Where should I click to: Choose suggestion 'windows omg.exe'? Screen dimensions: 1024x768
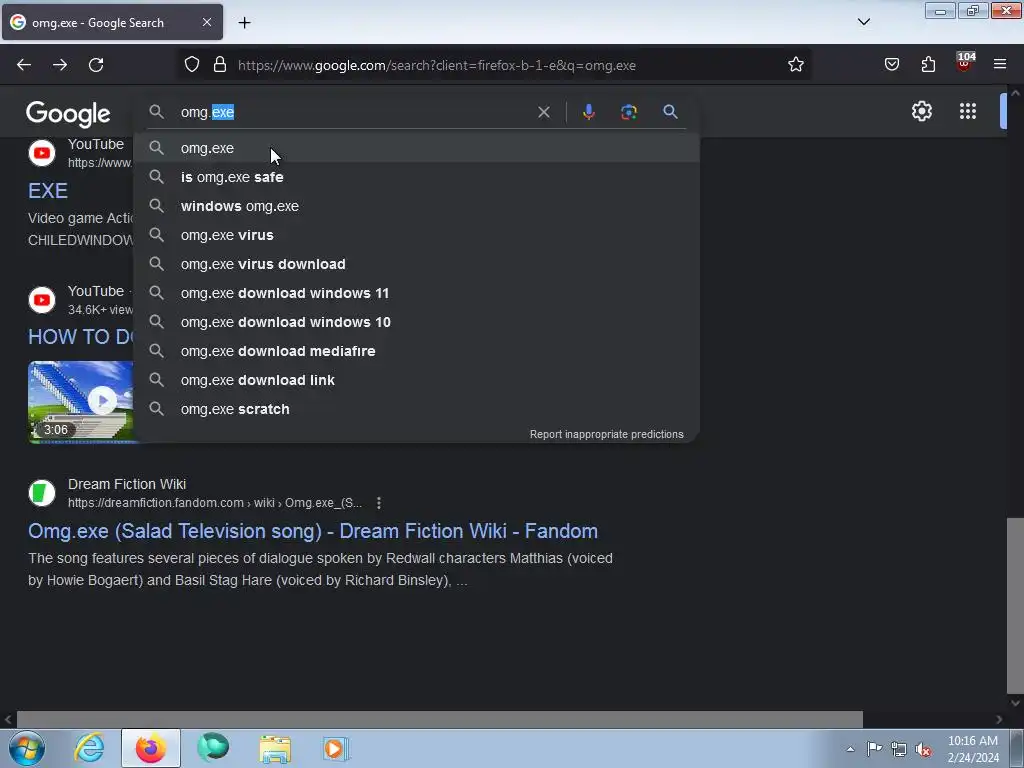tap(417, 206)
